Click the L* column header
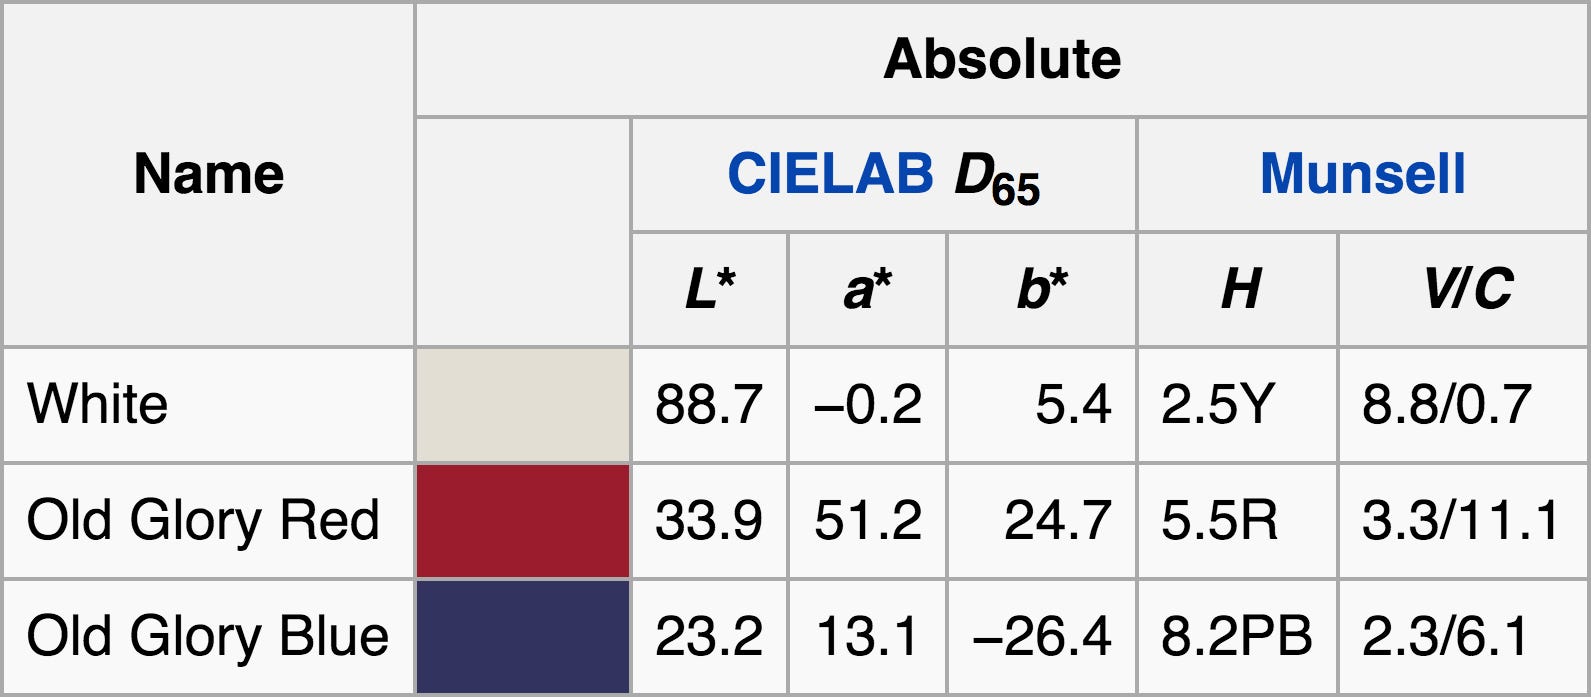The height and width of the screenshot is (697, 1591). (710, 290)
